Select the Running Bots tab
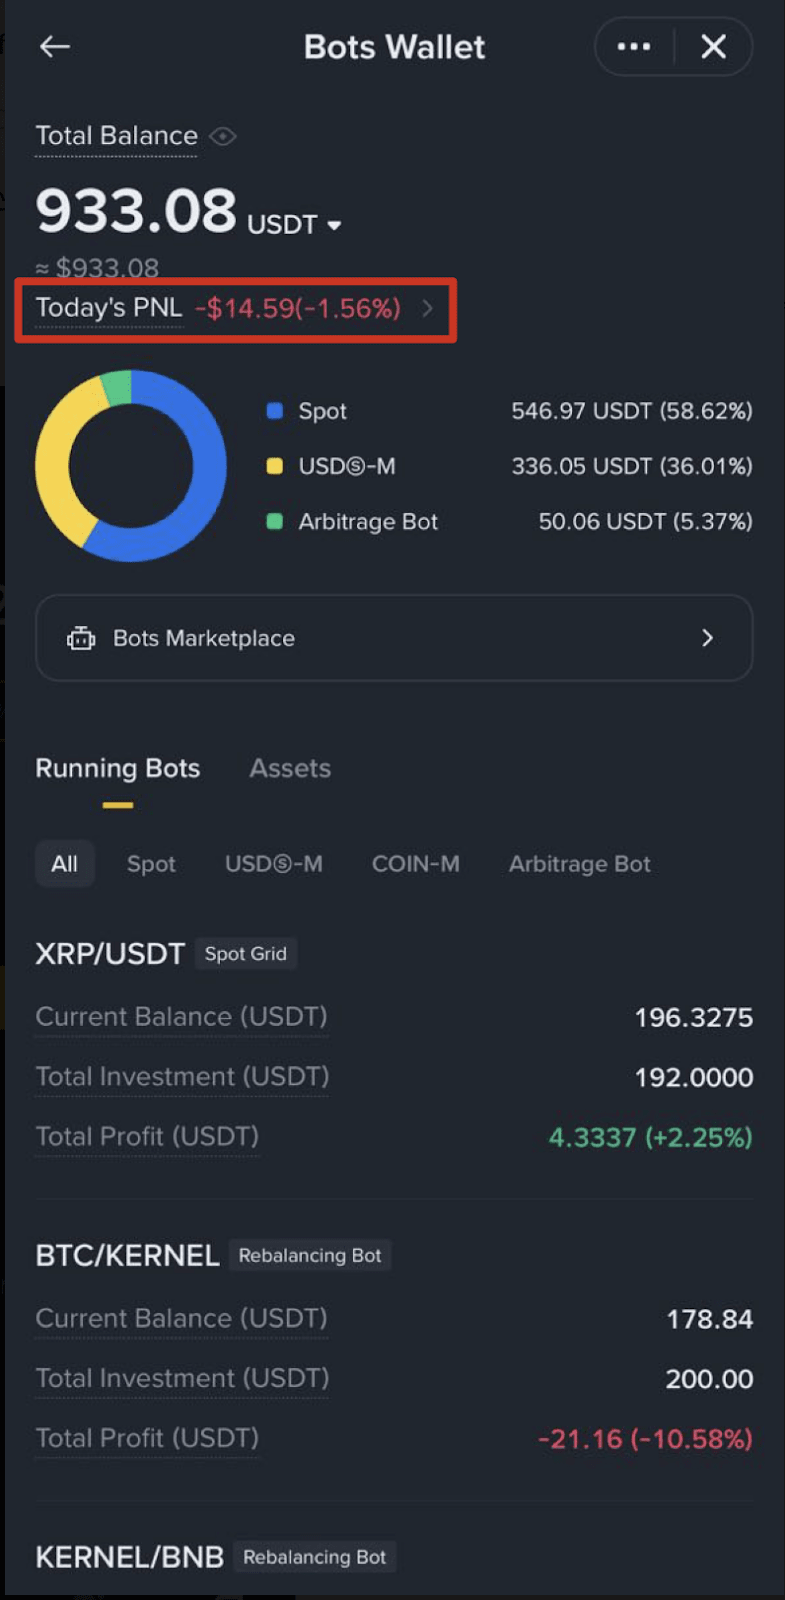785x1600 pixels. coord(118,768)
